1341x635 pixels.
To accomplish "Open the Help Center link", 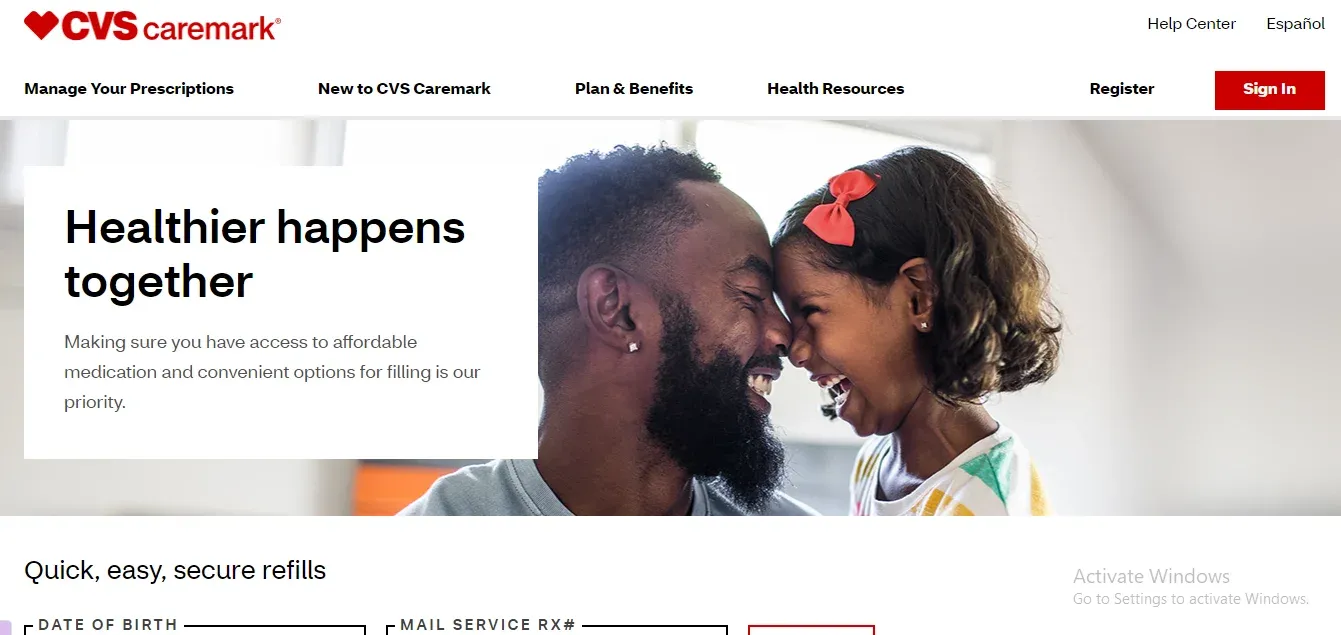I will click(x=1191, y=24).
